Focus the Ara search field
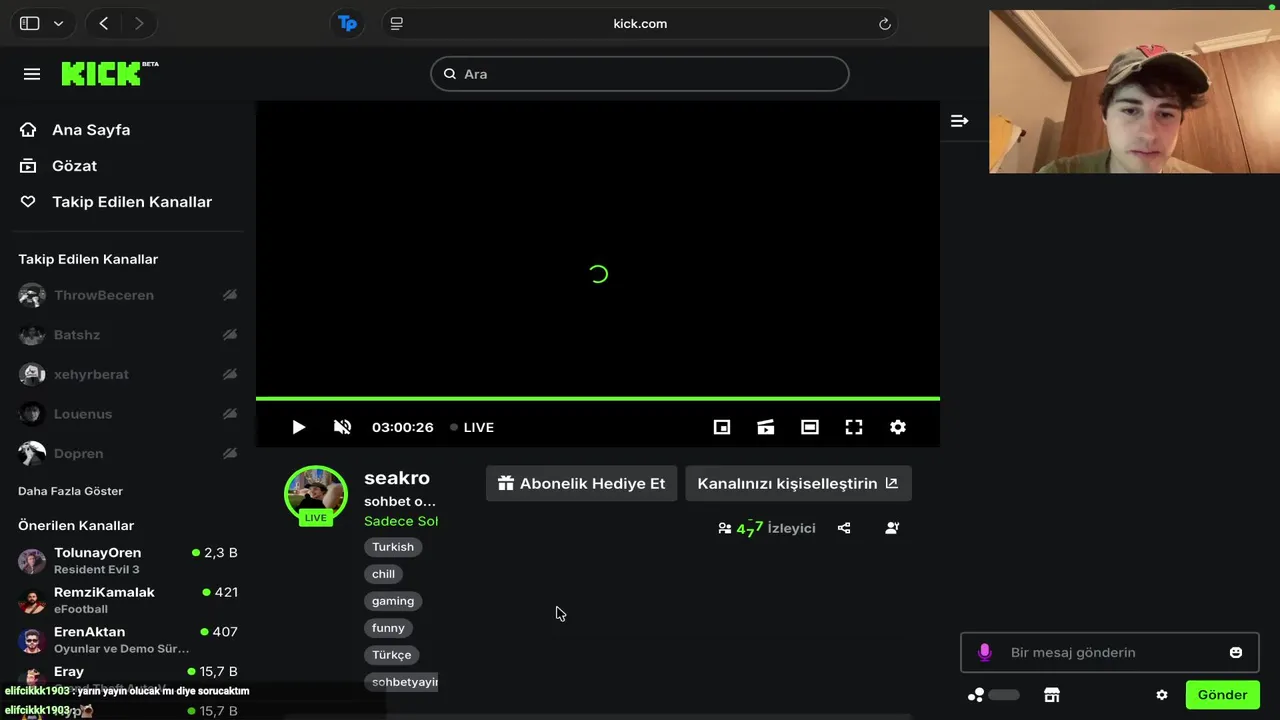This screenshot has height=720, width=1280. (x=640, y=74)
